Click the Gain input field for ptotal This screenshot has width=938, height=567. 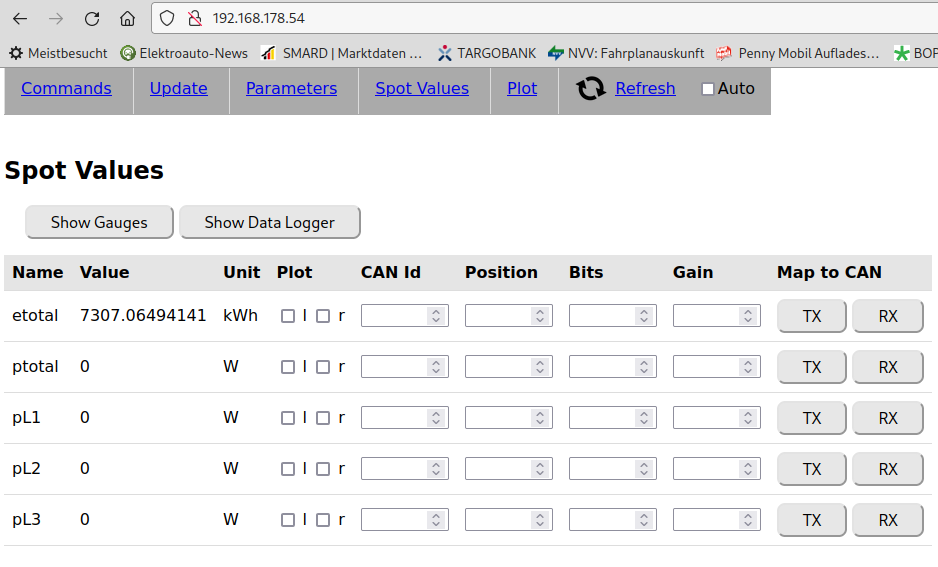point(706,367)
